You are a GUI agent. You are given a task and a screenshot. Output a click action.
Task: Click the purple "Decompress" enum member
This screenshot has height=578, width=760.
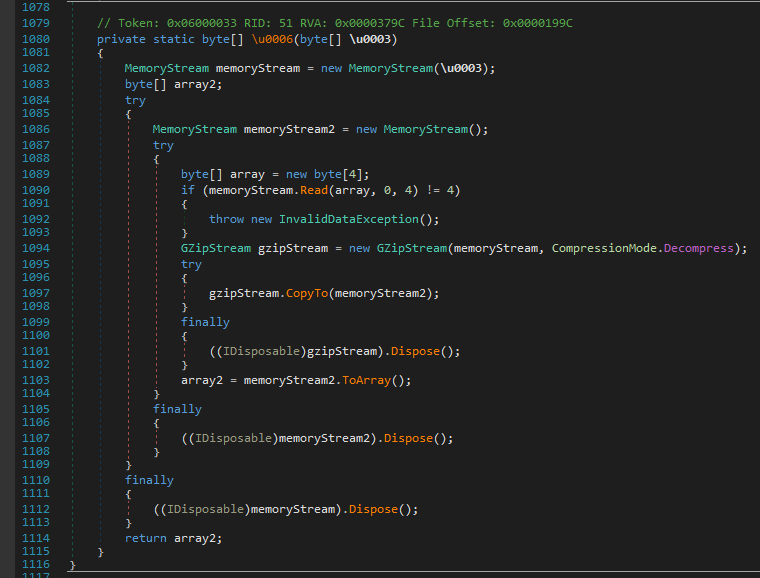[x=698, y=249]
